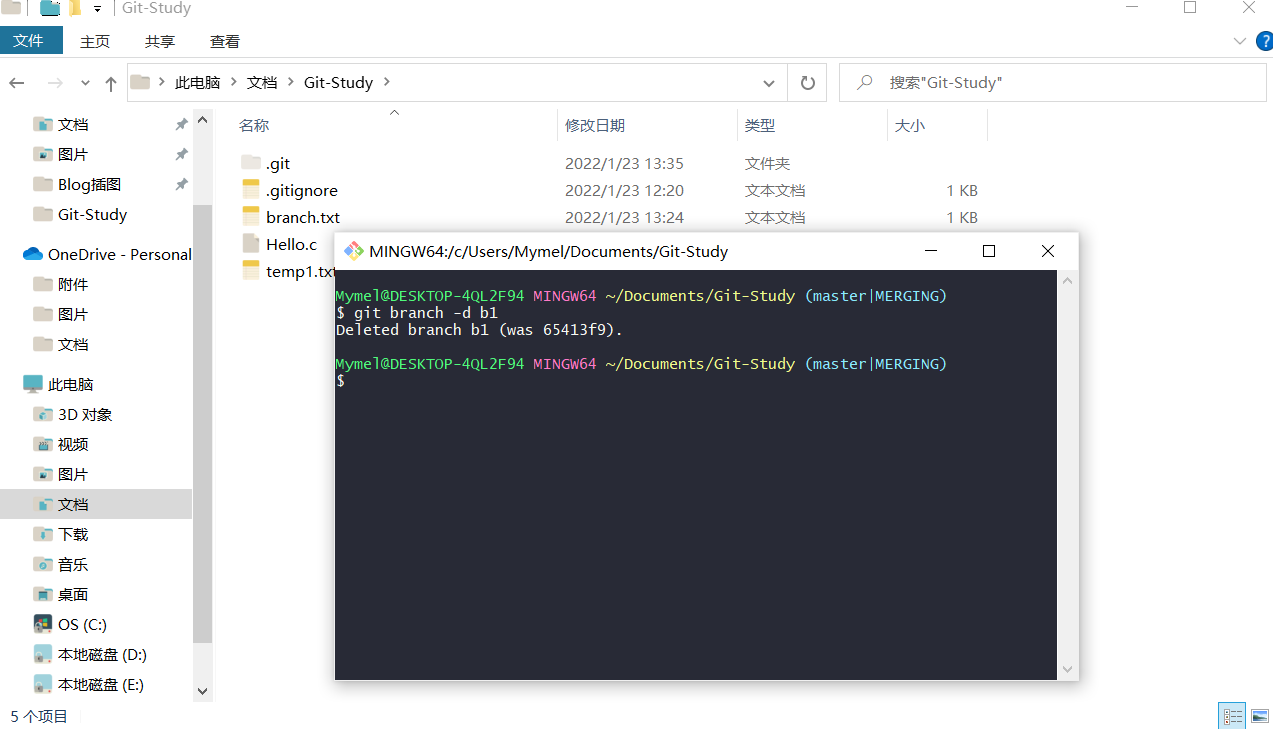Select the Hello.c file icon
Viewport: 1273px width, 729px height.
251,244
